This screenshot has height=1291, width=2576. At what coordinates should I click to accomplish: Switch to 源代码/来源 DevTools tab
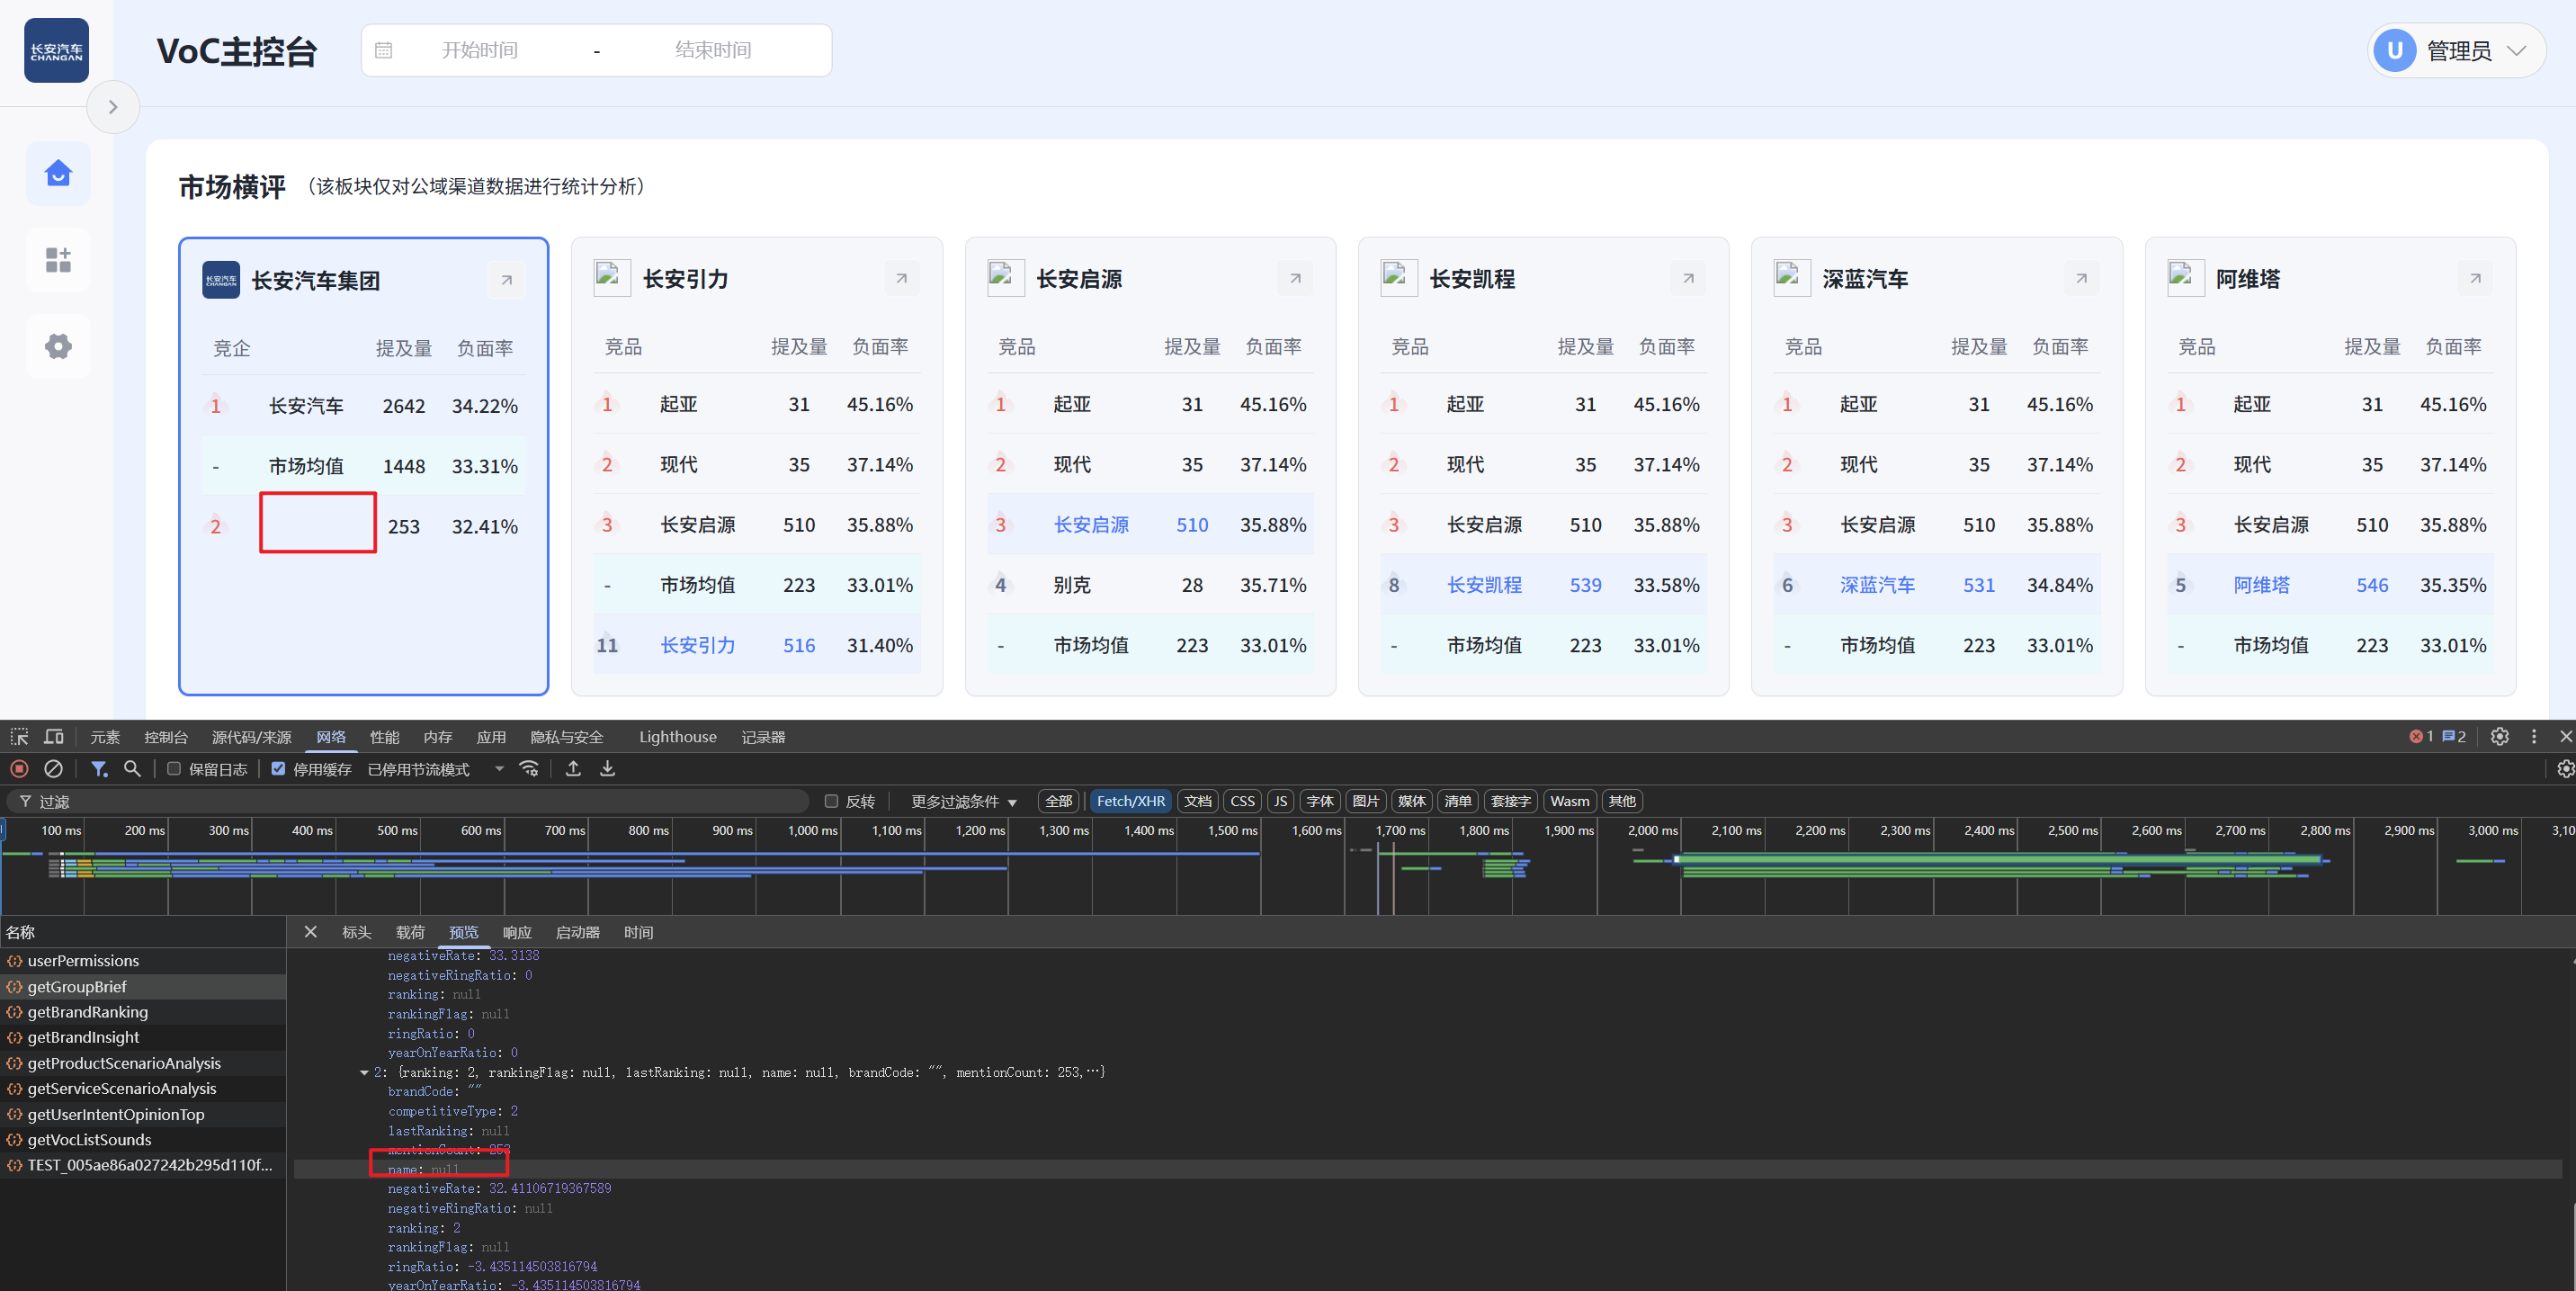(252, 737)
